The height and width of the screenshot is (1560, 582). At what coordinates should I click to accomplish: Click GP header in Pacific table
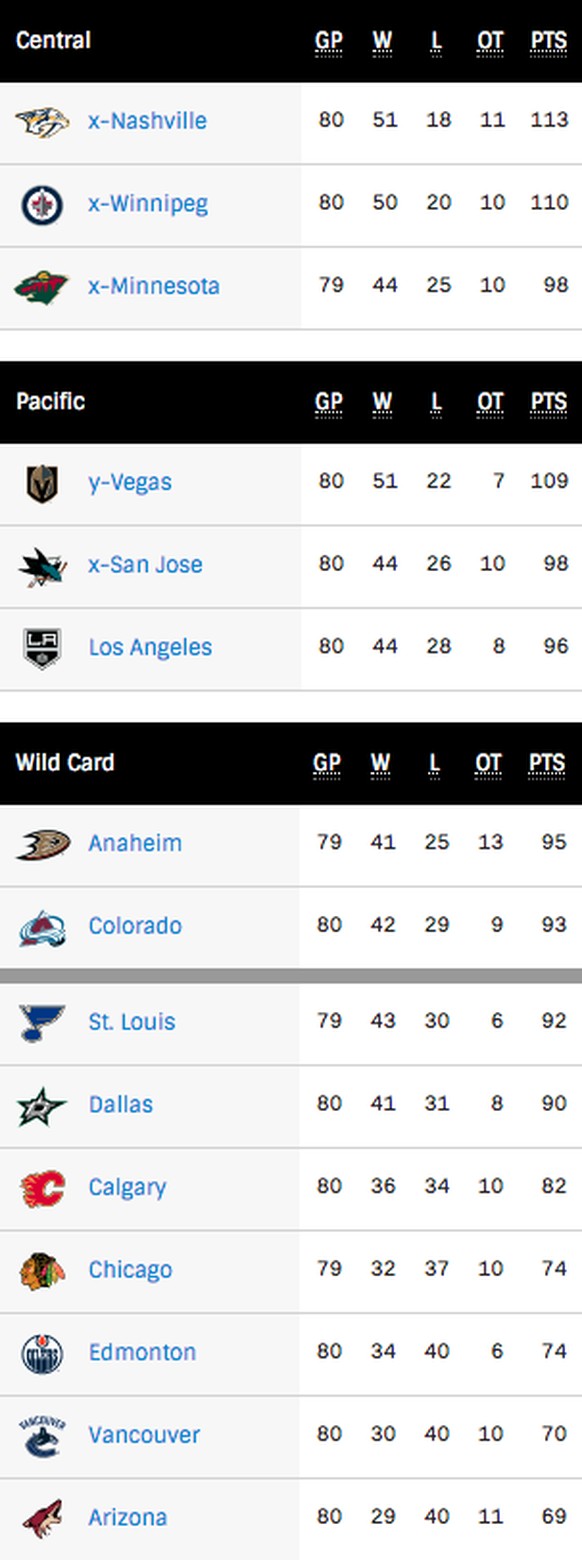click(329, 403)
